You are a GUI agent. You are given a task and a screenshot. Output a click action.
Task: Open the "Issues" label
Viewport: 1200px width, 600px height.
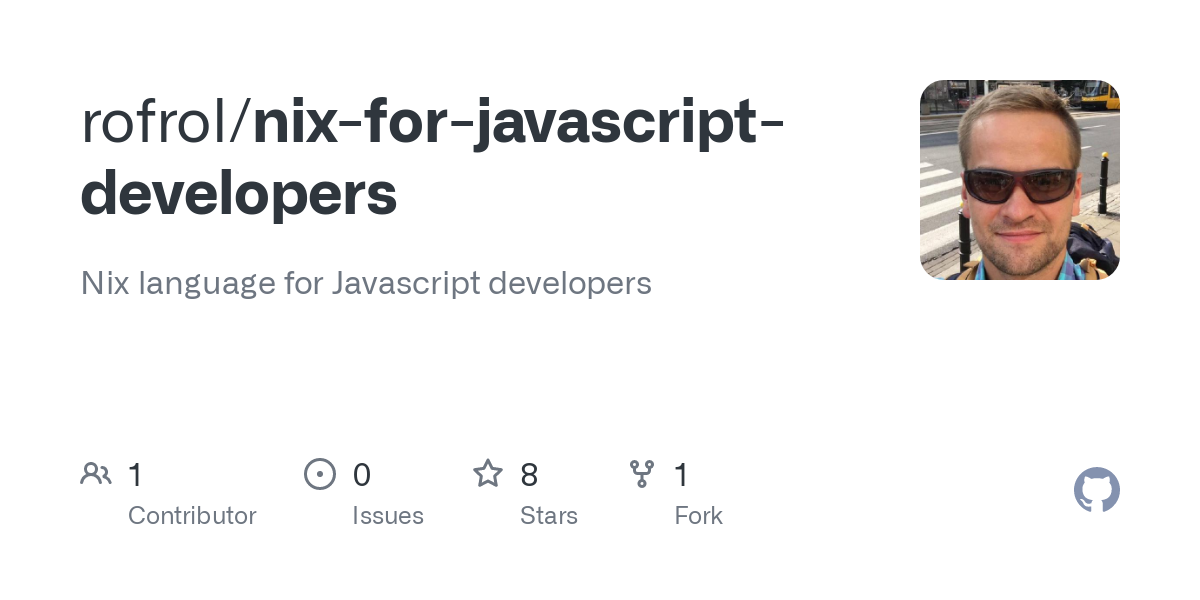[388, 516]
